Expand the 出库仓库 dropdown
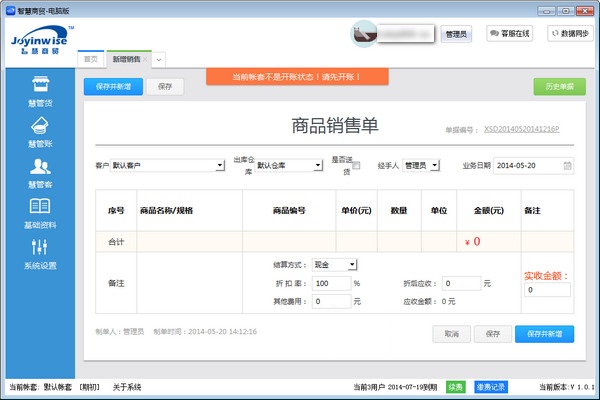 point(318,165)
